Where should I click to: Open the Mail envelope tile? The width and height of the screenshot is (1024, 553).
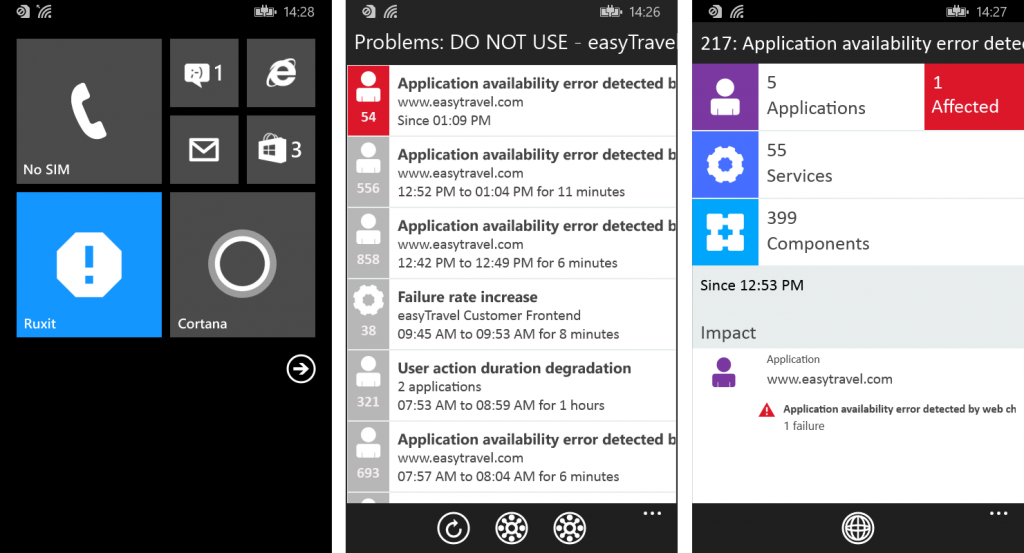[x=204, y=150]
